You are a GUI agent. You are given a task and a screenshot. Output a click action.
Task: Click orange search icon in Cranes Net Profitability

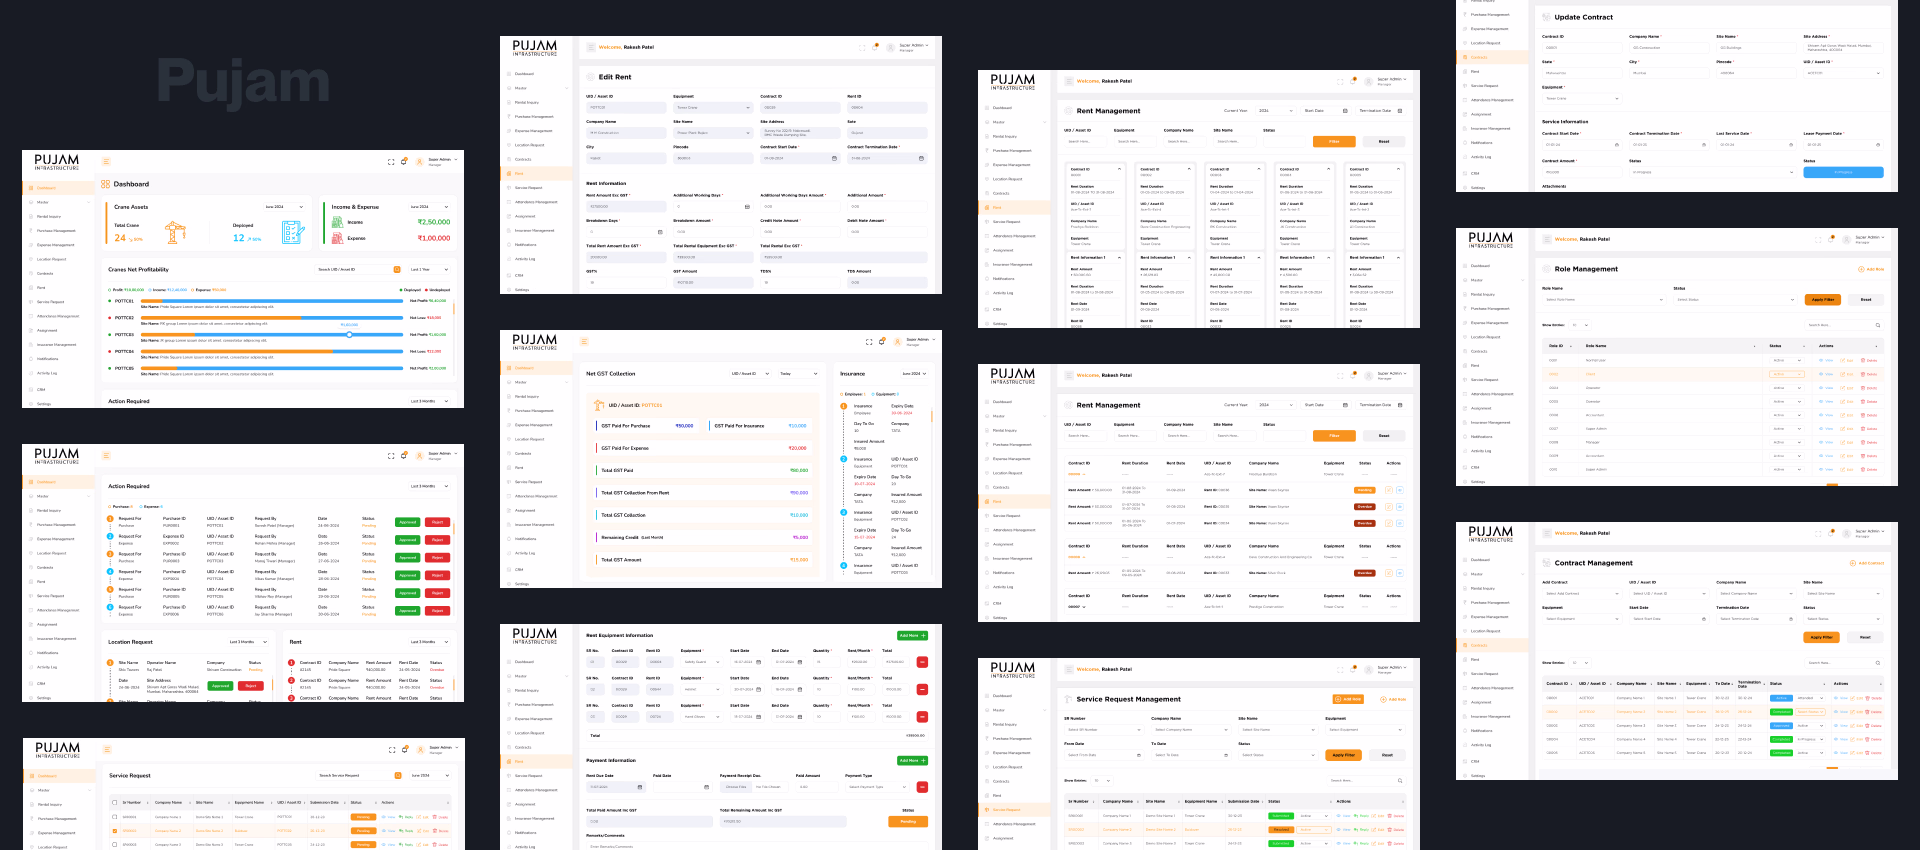point(397,269)
